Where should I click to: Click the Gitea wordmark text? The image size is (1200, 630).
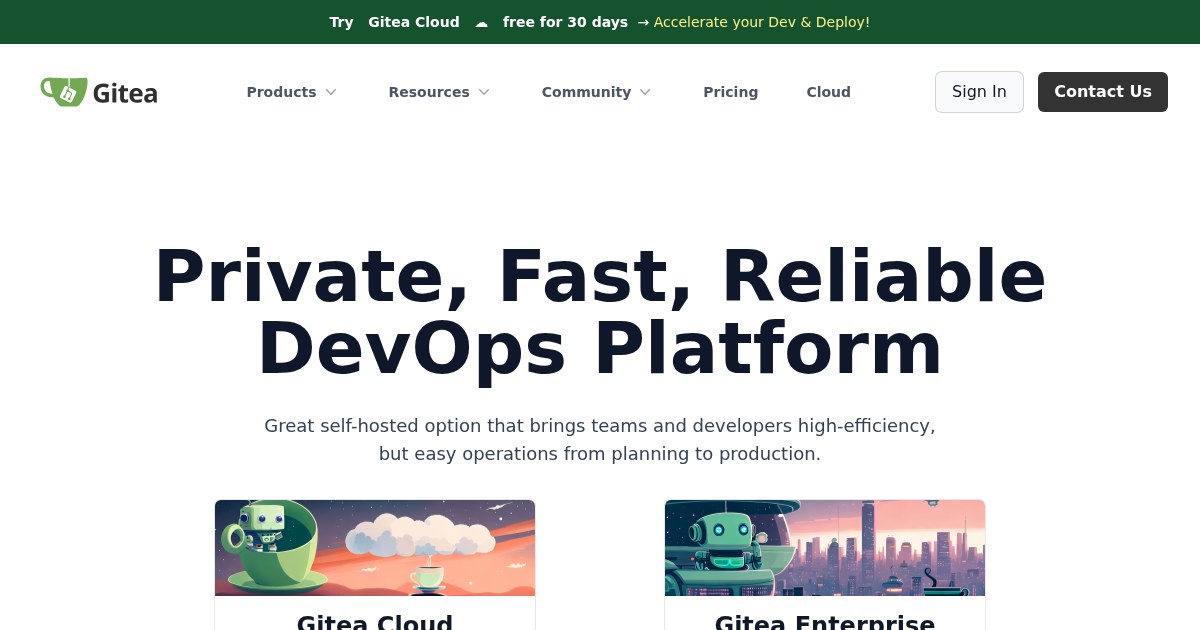(x=125, y=93)
